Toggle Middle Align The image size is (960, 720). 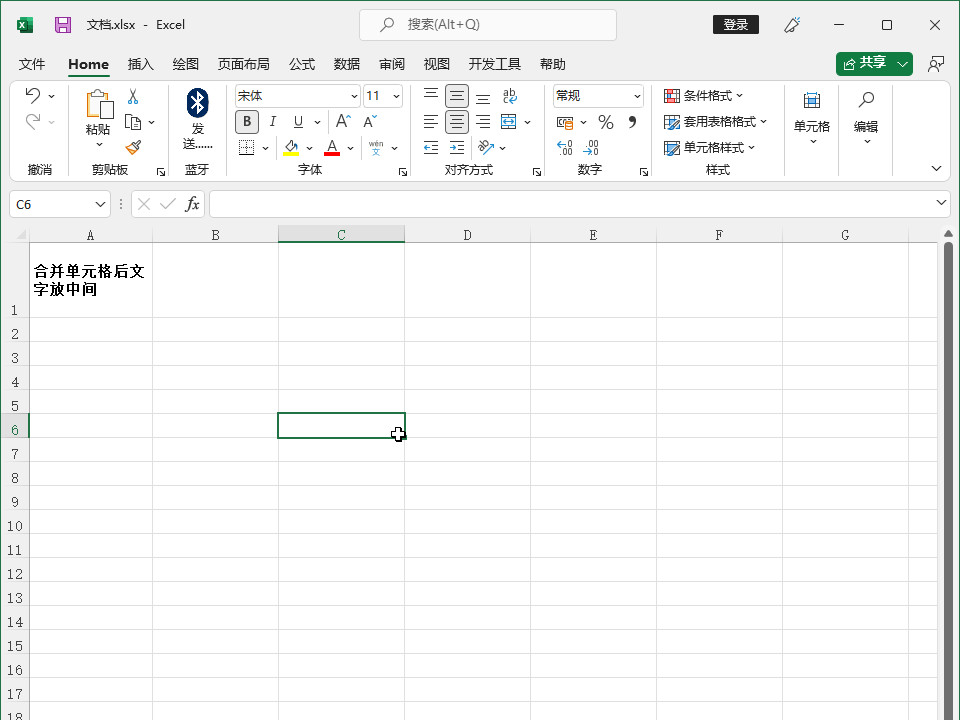[x=457, y=96]
